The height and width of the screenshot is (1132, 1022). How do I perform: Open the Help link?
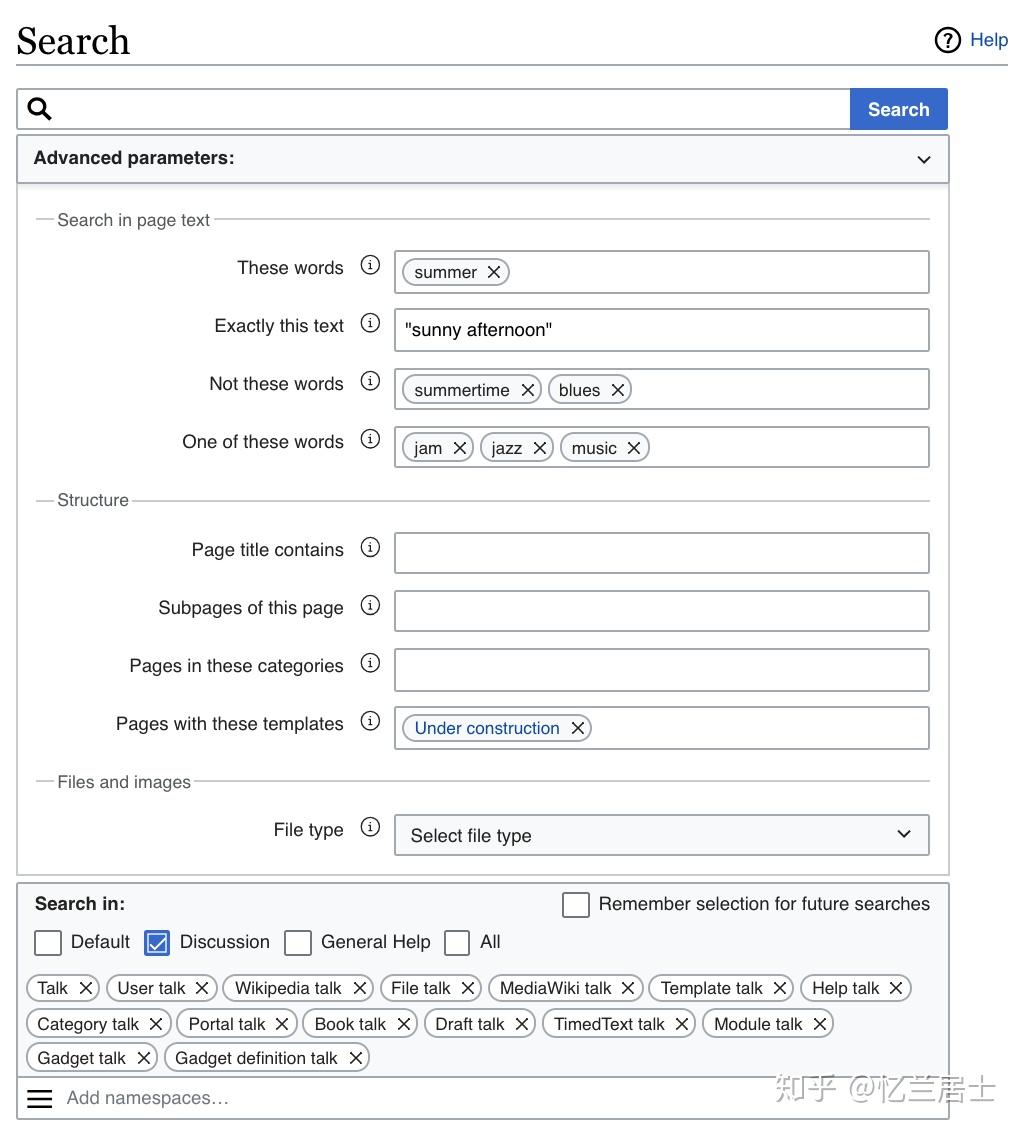[x=988, y=40]
